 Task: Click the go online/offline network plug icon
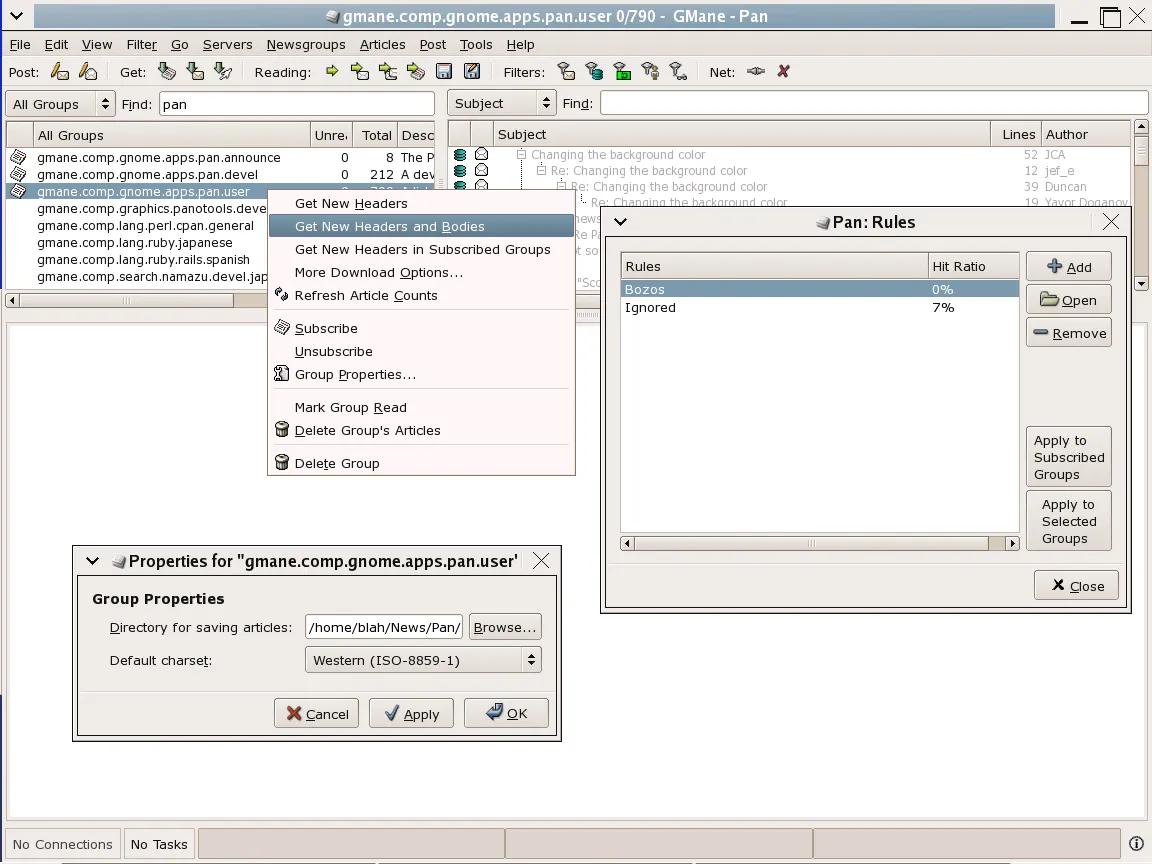pyautogui.click(x=756, y=72)
